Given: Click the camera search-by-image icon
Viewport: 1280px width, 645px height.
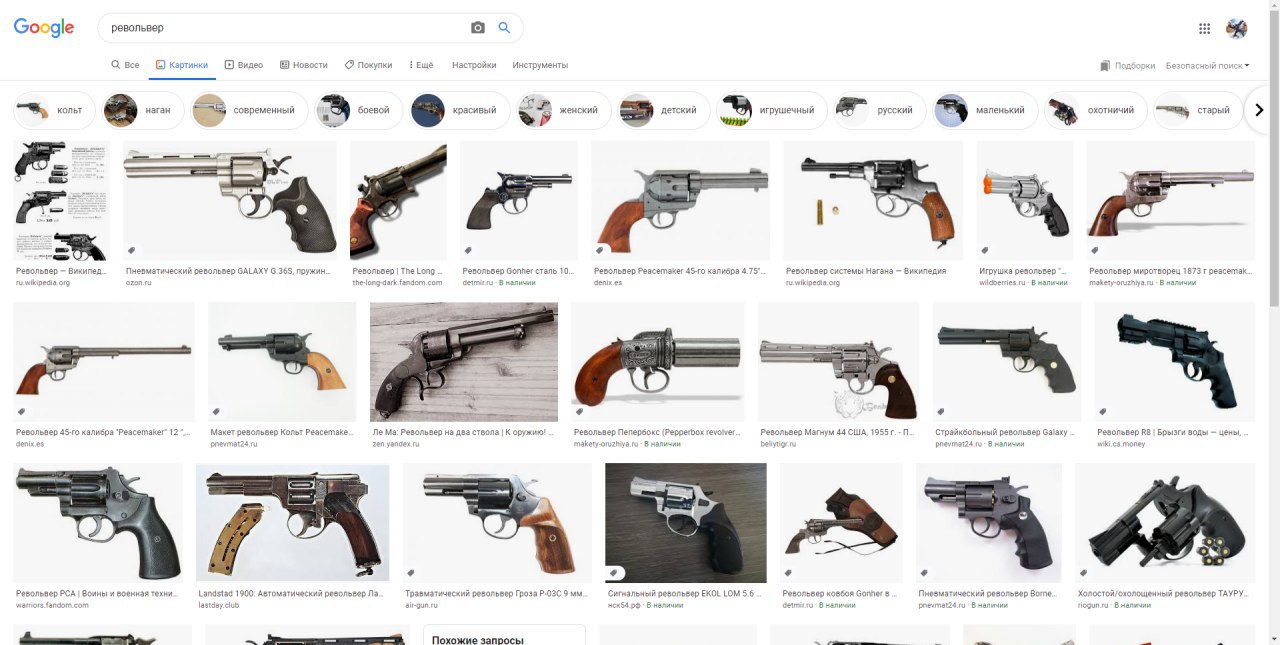Looking at the screenshot, I should 478,28.
